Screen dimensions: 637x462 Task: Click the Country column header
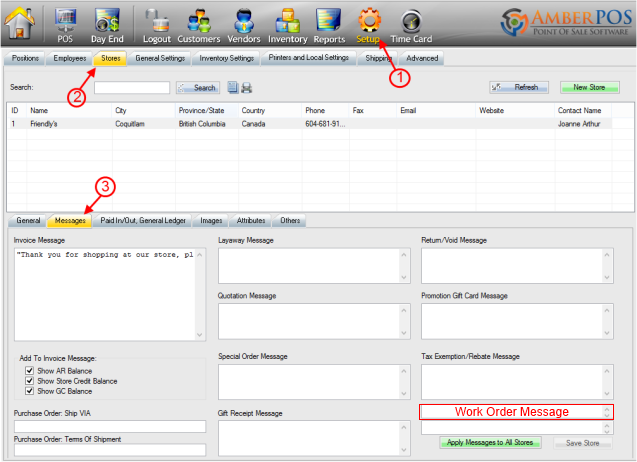point(270,110)
